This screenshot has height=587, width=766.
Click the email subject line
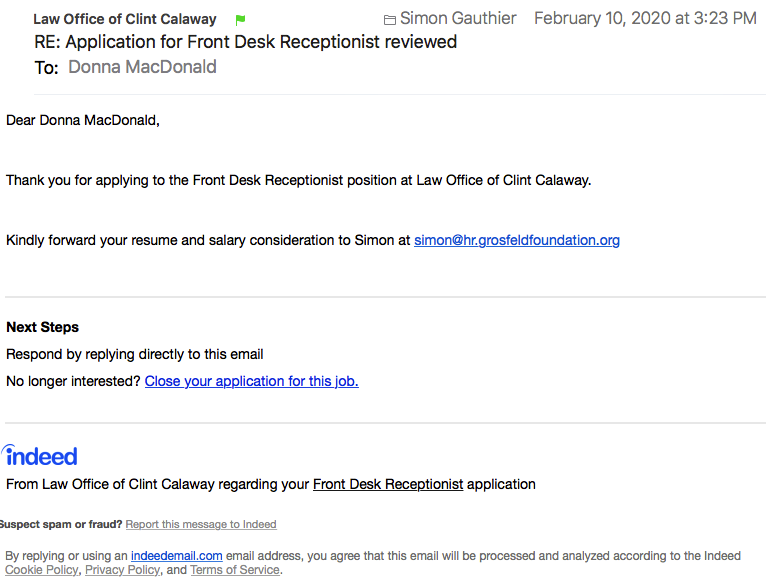coord(245,42)
